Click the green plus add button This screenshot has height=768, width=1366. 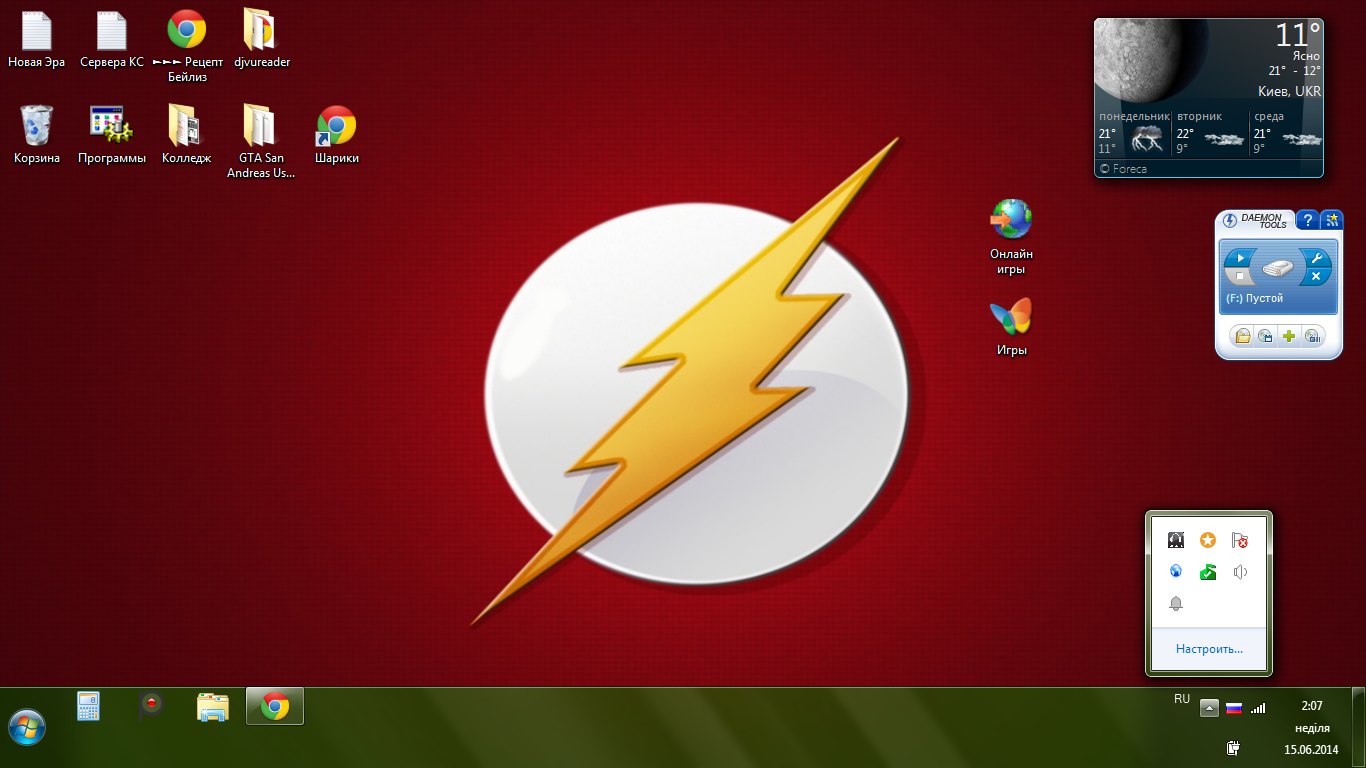(1289, 336)
